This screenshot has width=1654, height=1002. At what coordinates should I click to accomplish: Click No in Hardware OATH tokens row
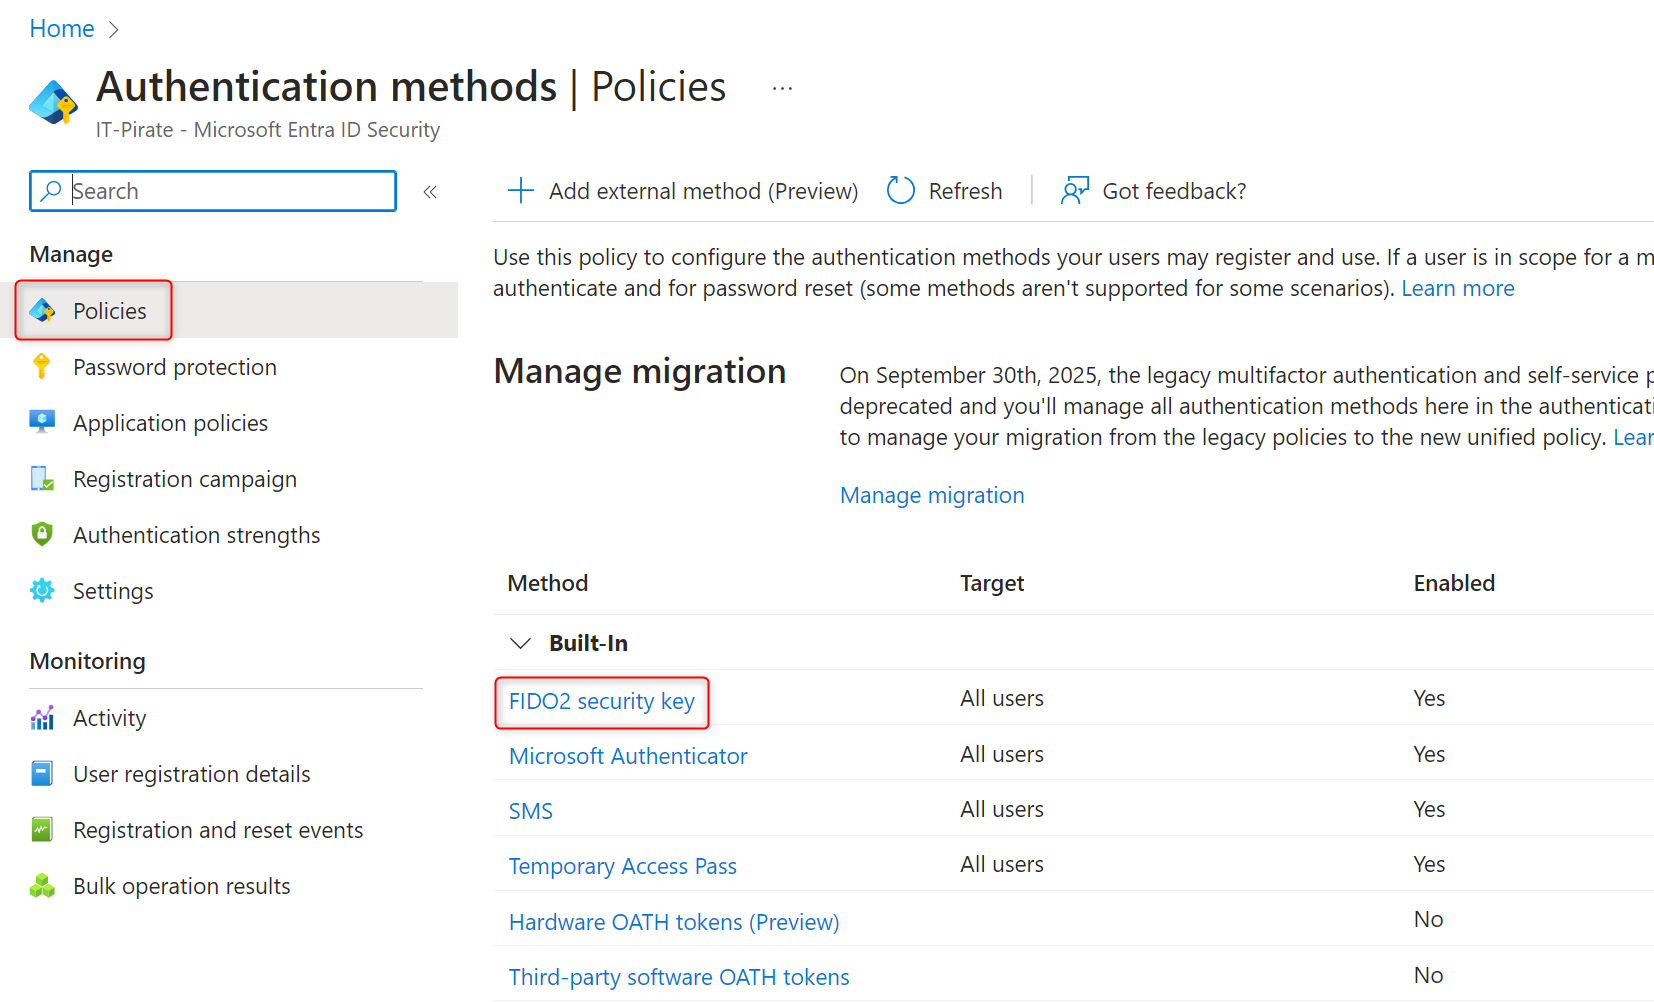(1428, 919)
